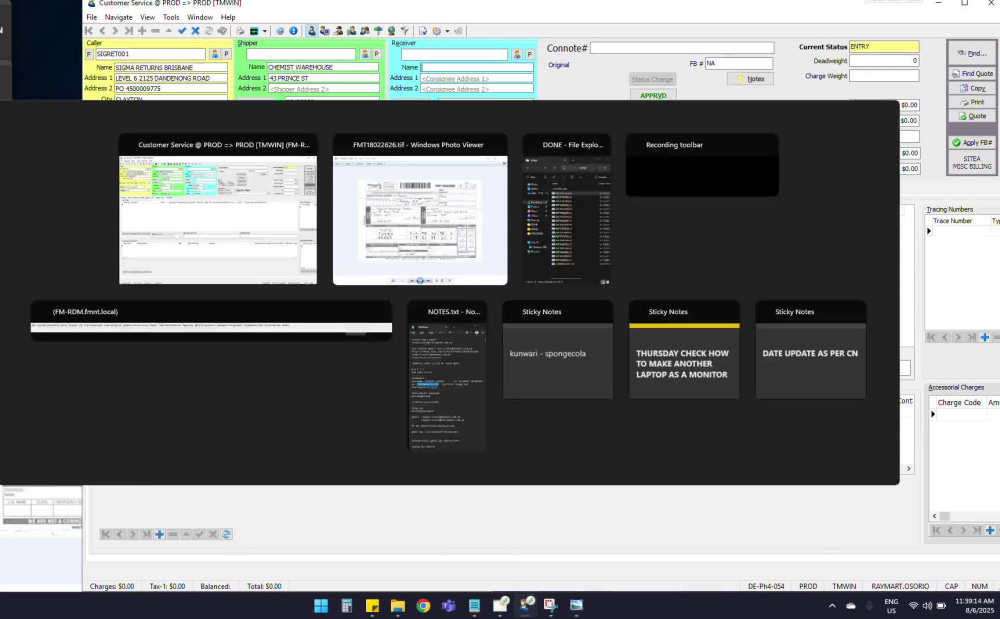Click the Apply FB# button
The width and height of the screenshot is (1000, 619).
pyautogui.click(x=972, y=142)
